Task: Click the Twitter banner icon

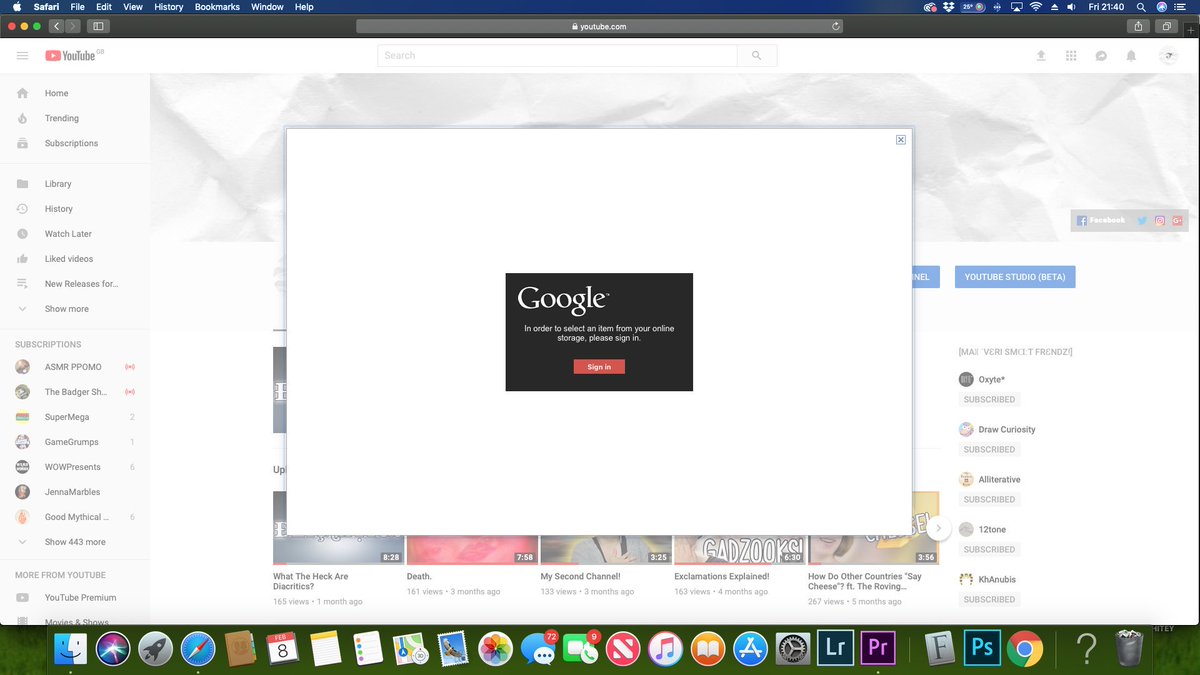Action: click(x=1142, y=221)
